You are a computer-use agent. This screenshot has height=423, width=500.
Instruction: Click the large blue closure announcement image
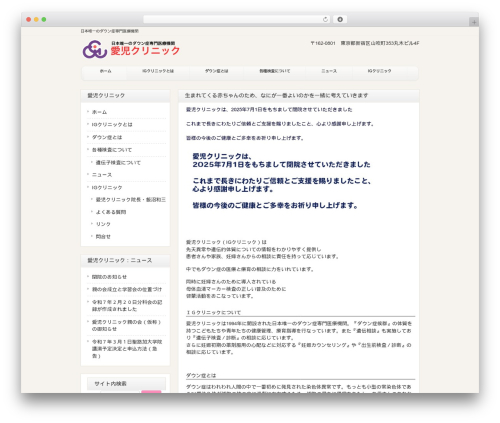(281, 181)
